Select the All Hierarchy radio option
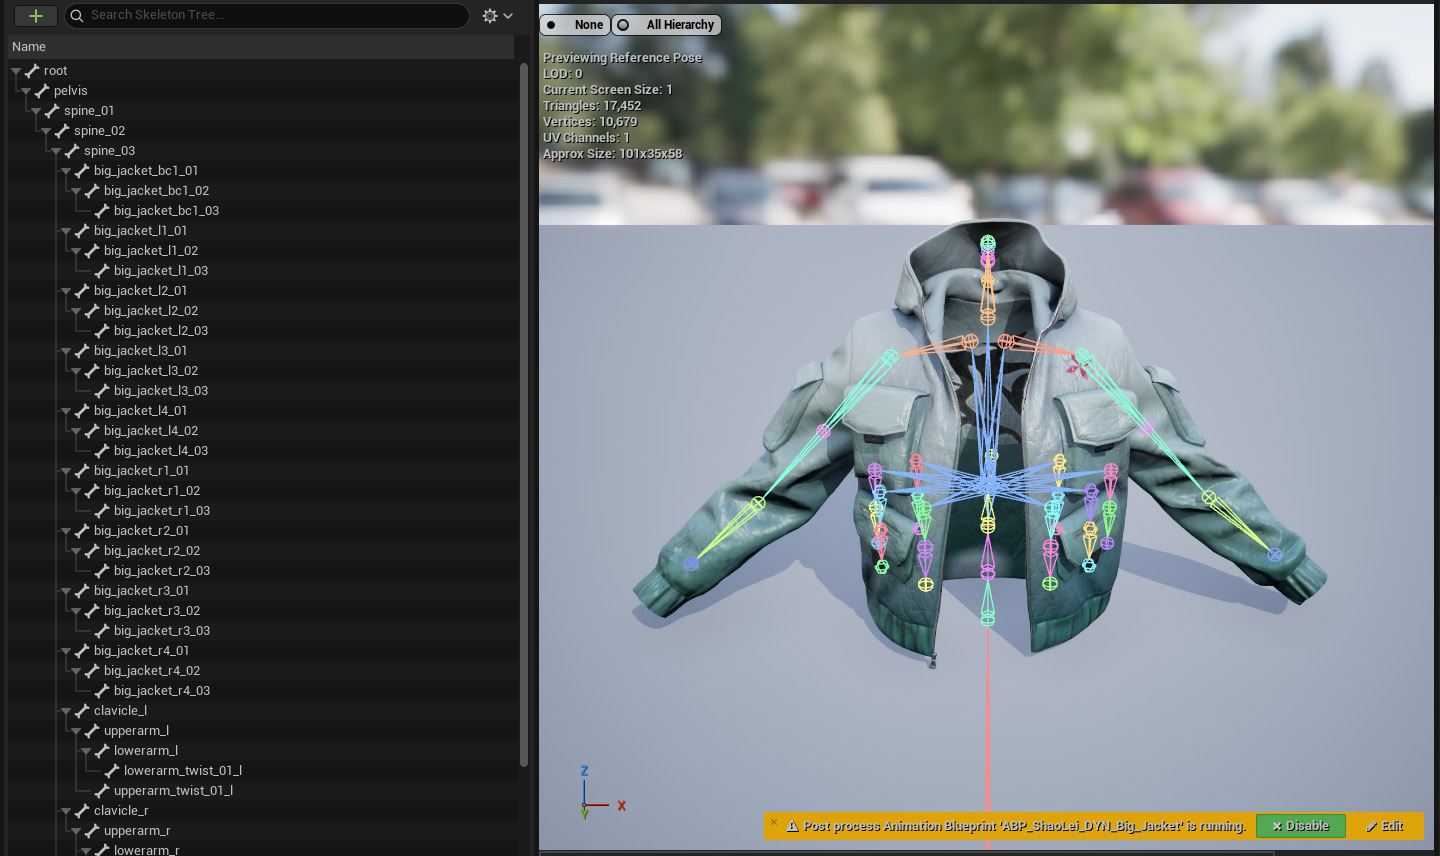 668,25
